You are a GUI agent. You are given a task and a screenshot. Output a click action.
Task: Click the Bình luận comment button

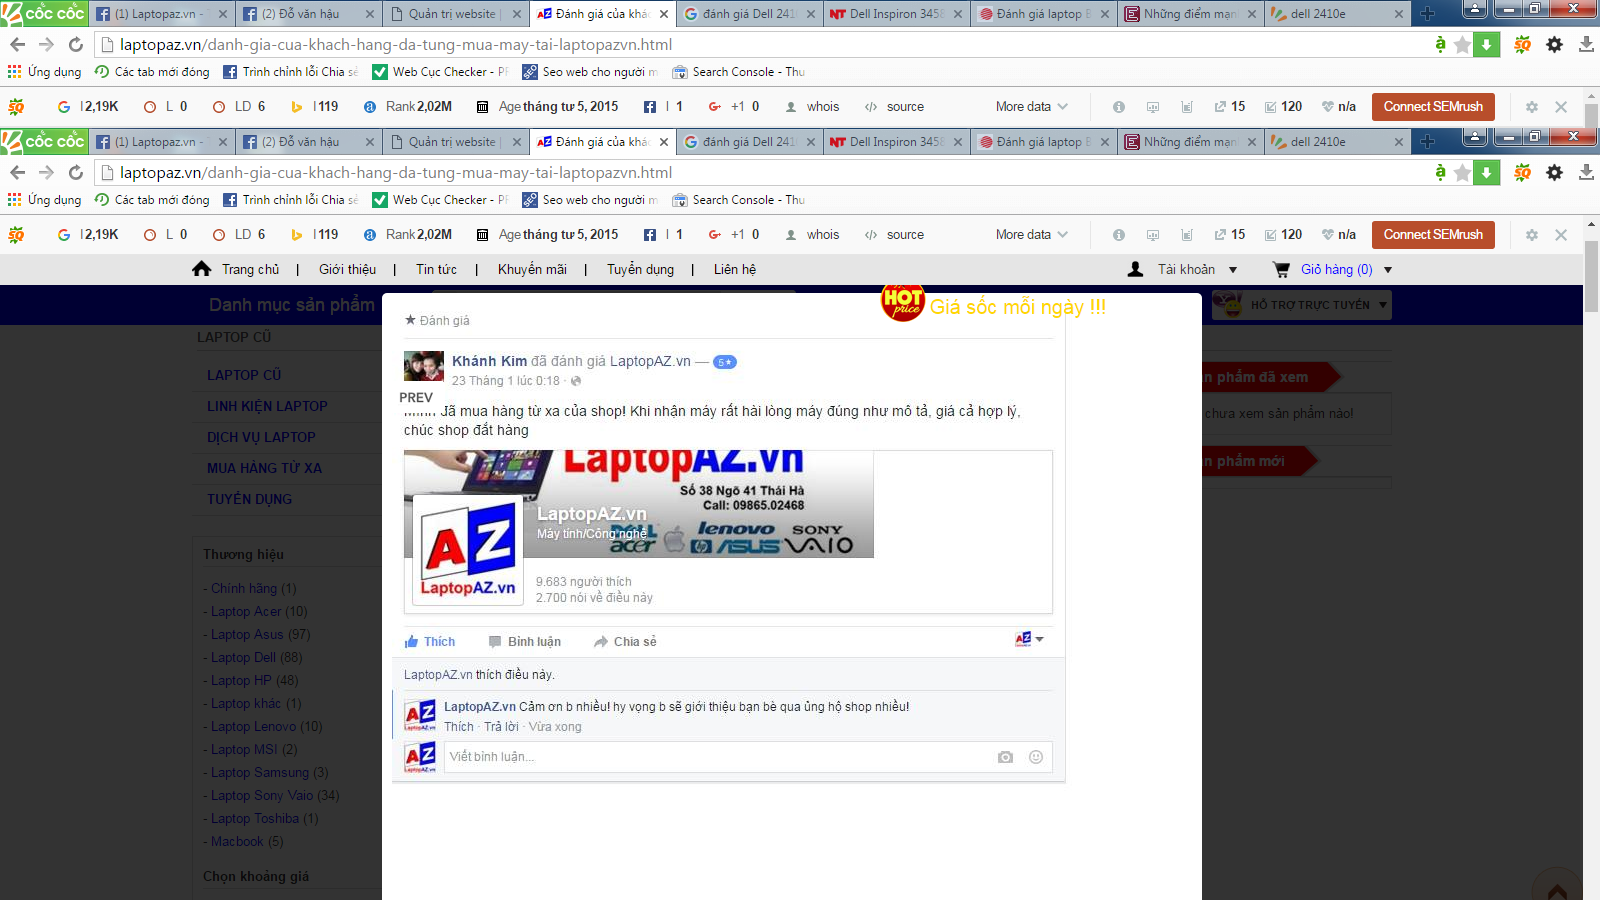[x=525, y=642]
